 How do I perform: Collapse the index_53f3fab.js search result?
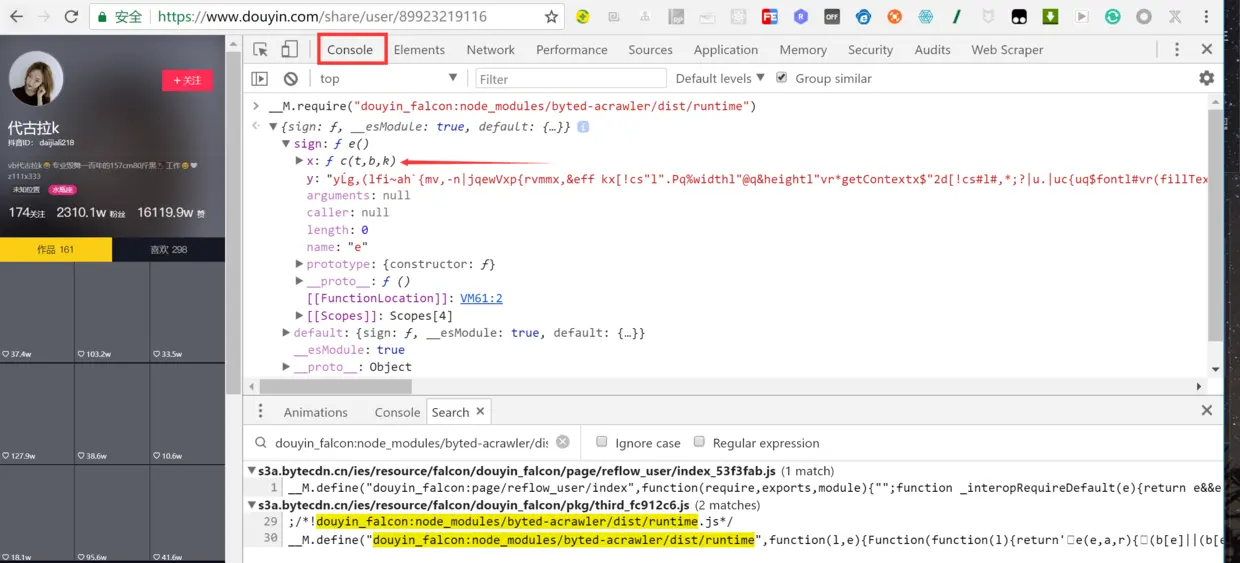(x=251, y=471)
